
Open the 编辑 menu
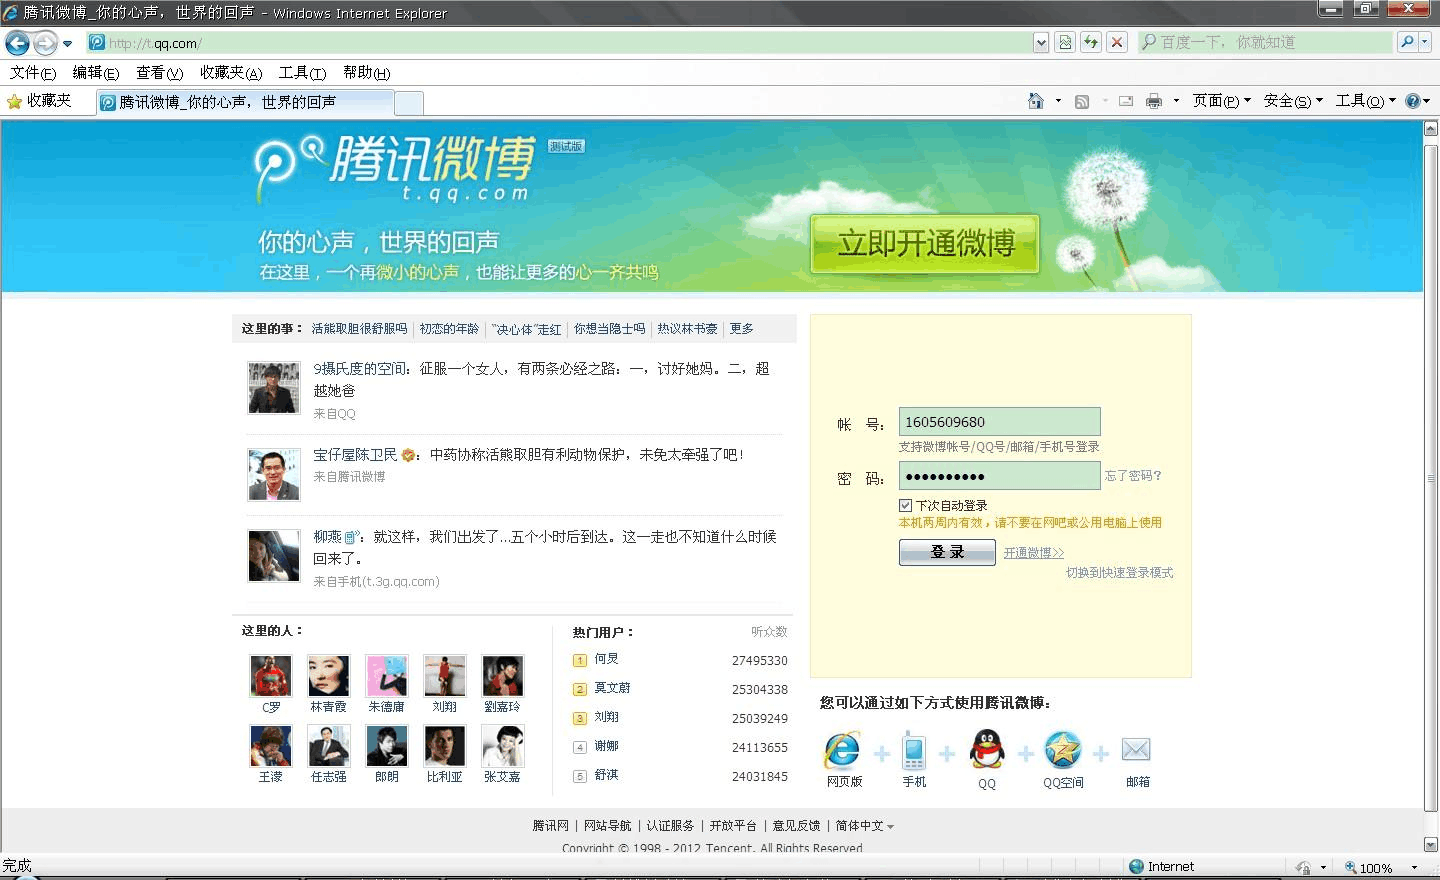coord(96,73)
